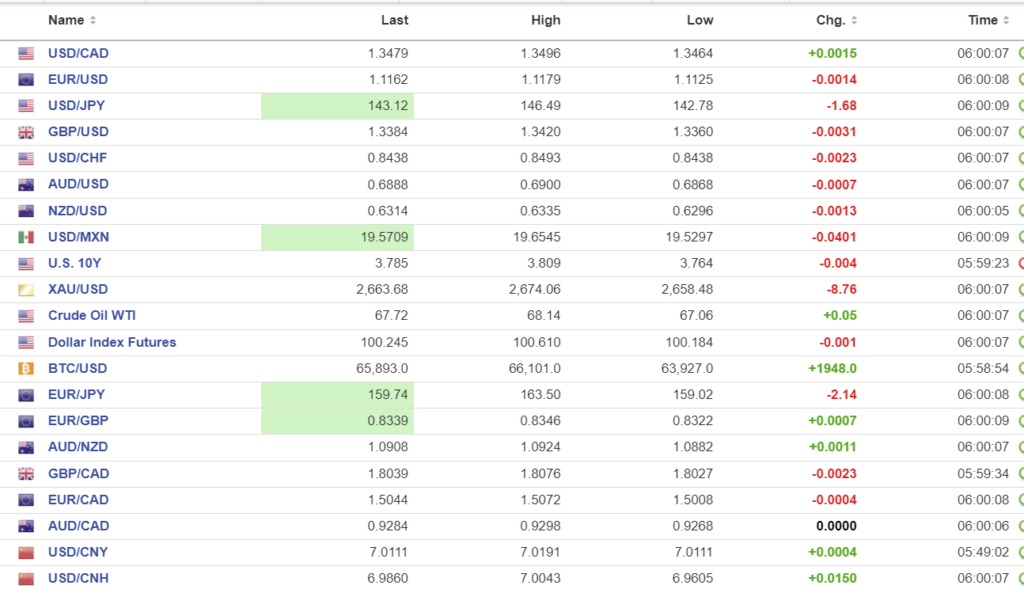Select the EUR/JPY pair link
This screenshot has width=1024, height=589.
tap(77, 394)
